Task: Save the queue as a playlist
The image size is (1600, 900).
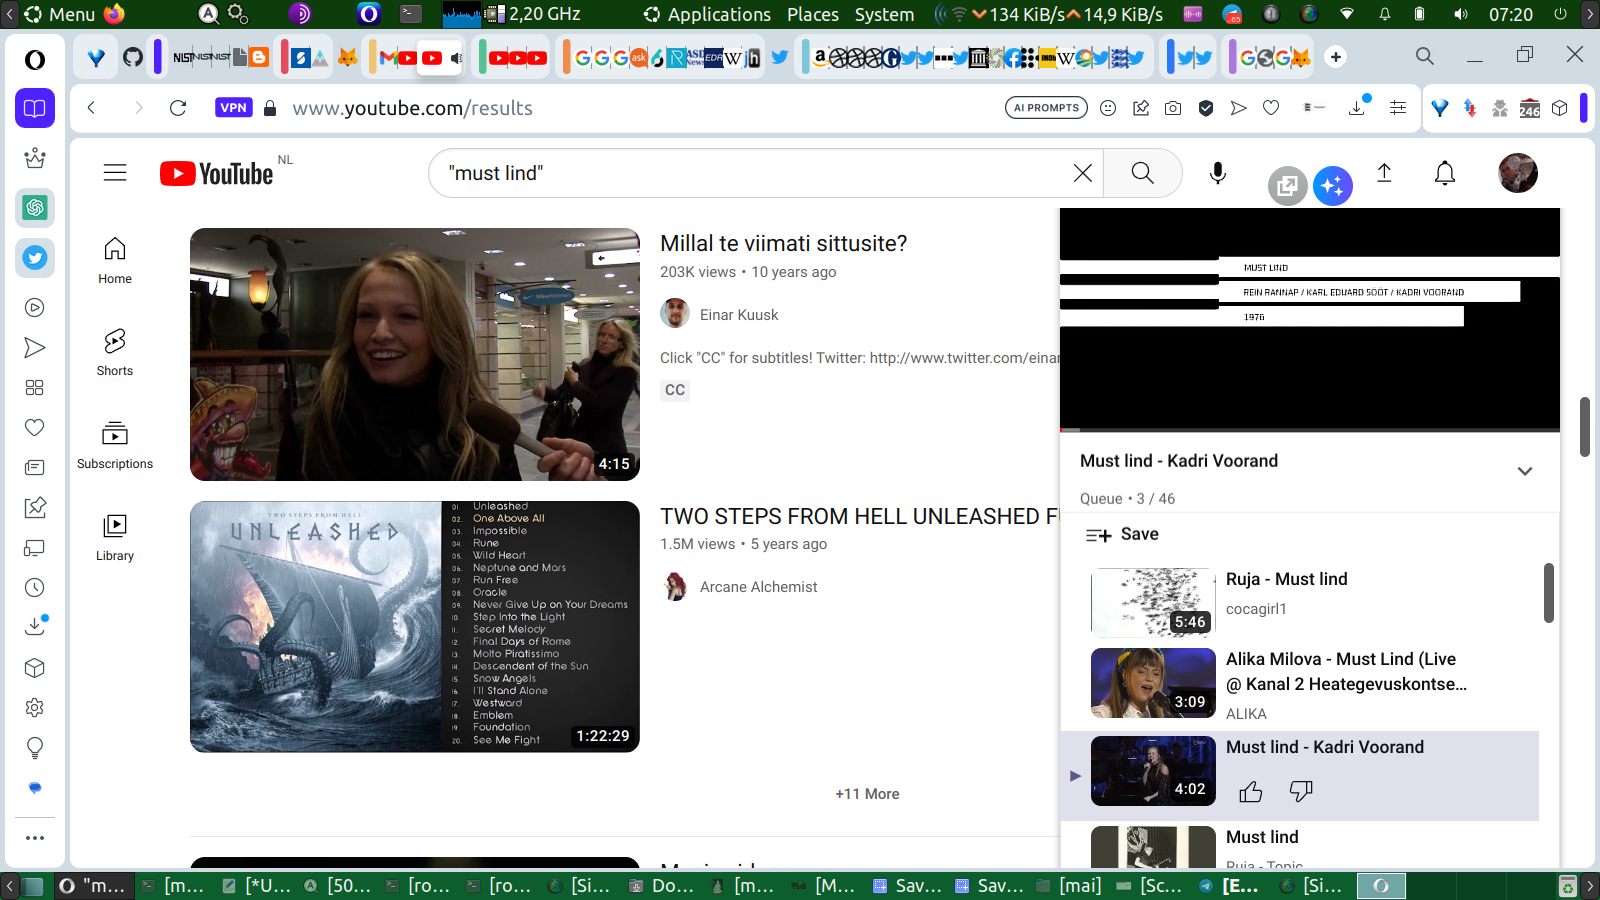Action: point(1123,535)
